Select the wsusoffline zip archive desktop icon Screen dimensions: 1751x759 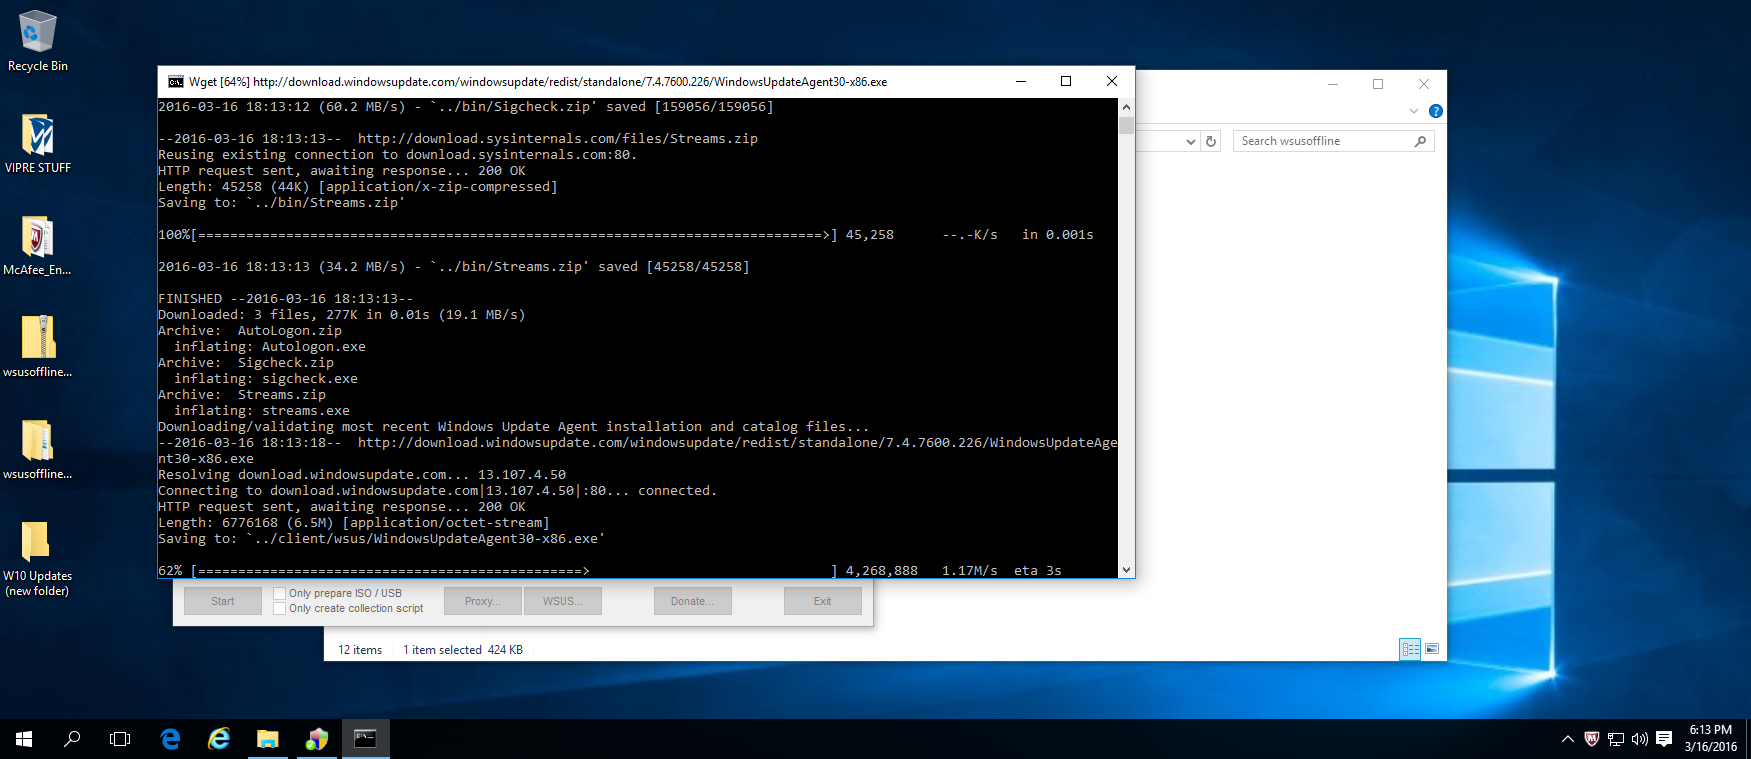(38, 348)
